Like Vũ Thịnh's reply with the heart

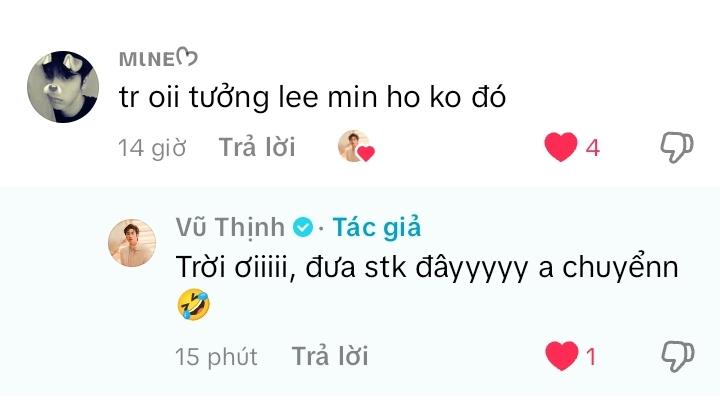coord(562,356)
